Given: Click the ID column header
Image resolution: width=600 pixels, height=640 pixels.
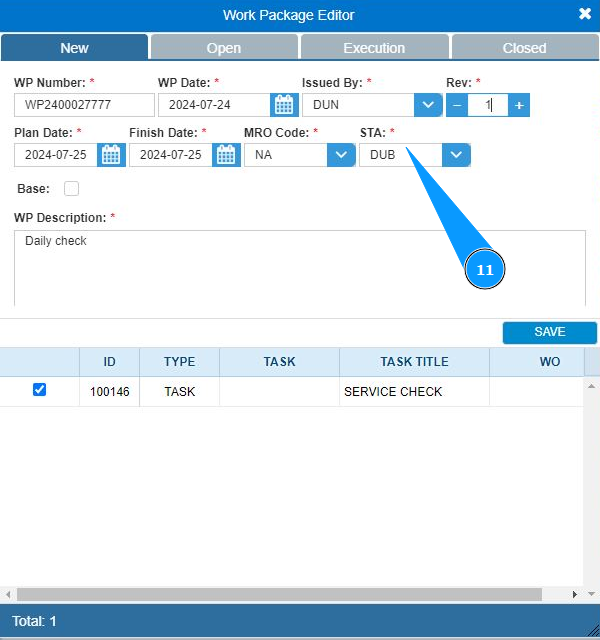Looking at the screenshot, I should click(x=109, y=362).
